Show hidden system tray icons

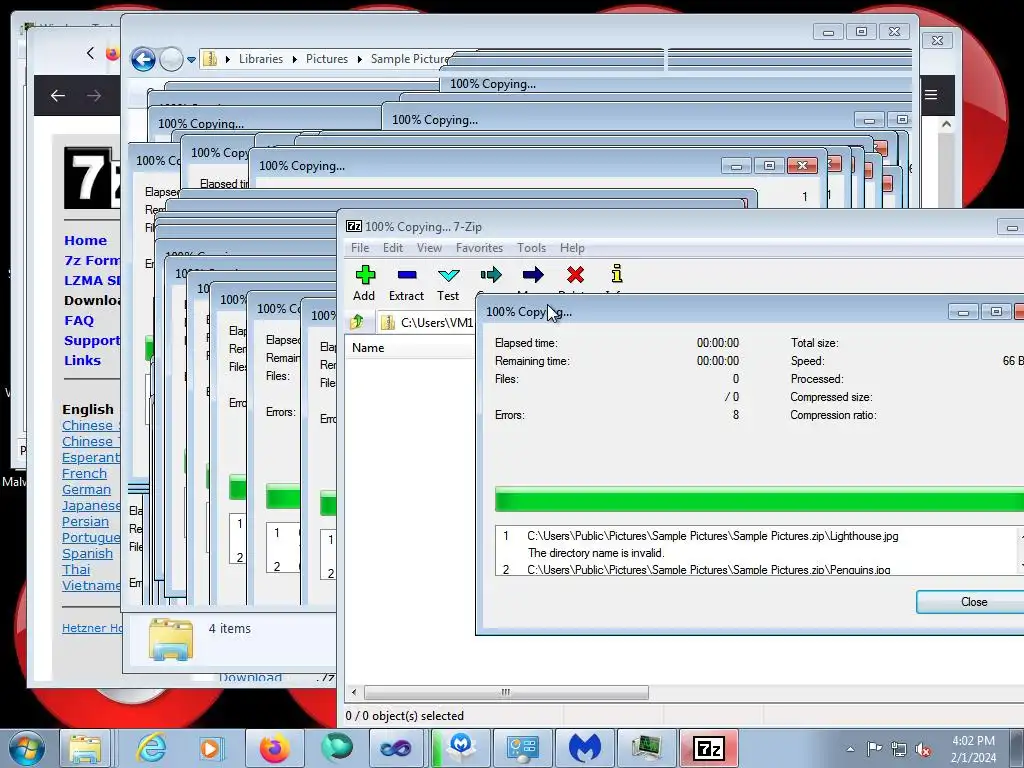[850, 749]
